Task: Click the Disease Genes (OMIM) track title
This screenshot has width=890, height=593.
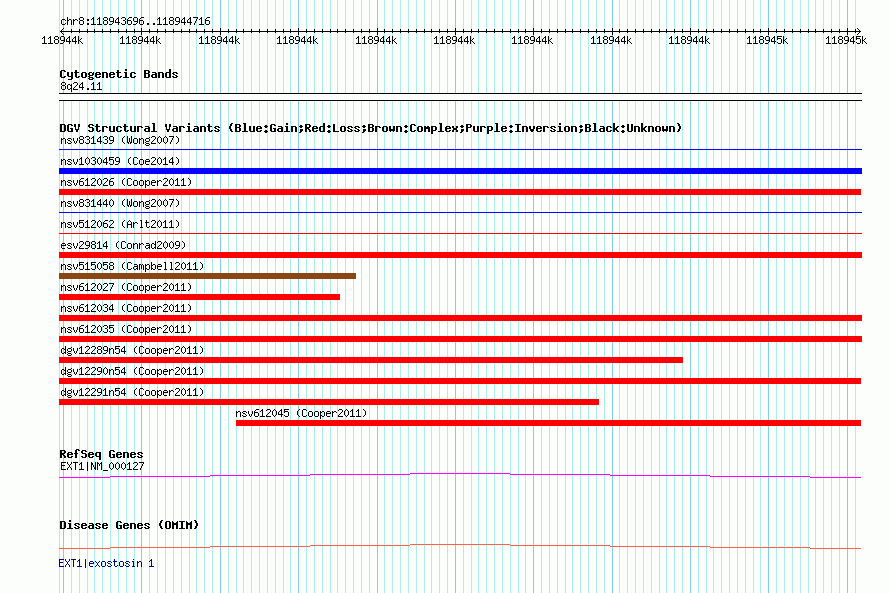Action: pos(129,525)
